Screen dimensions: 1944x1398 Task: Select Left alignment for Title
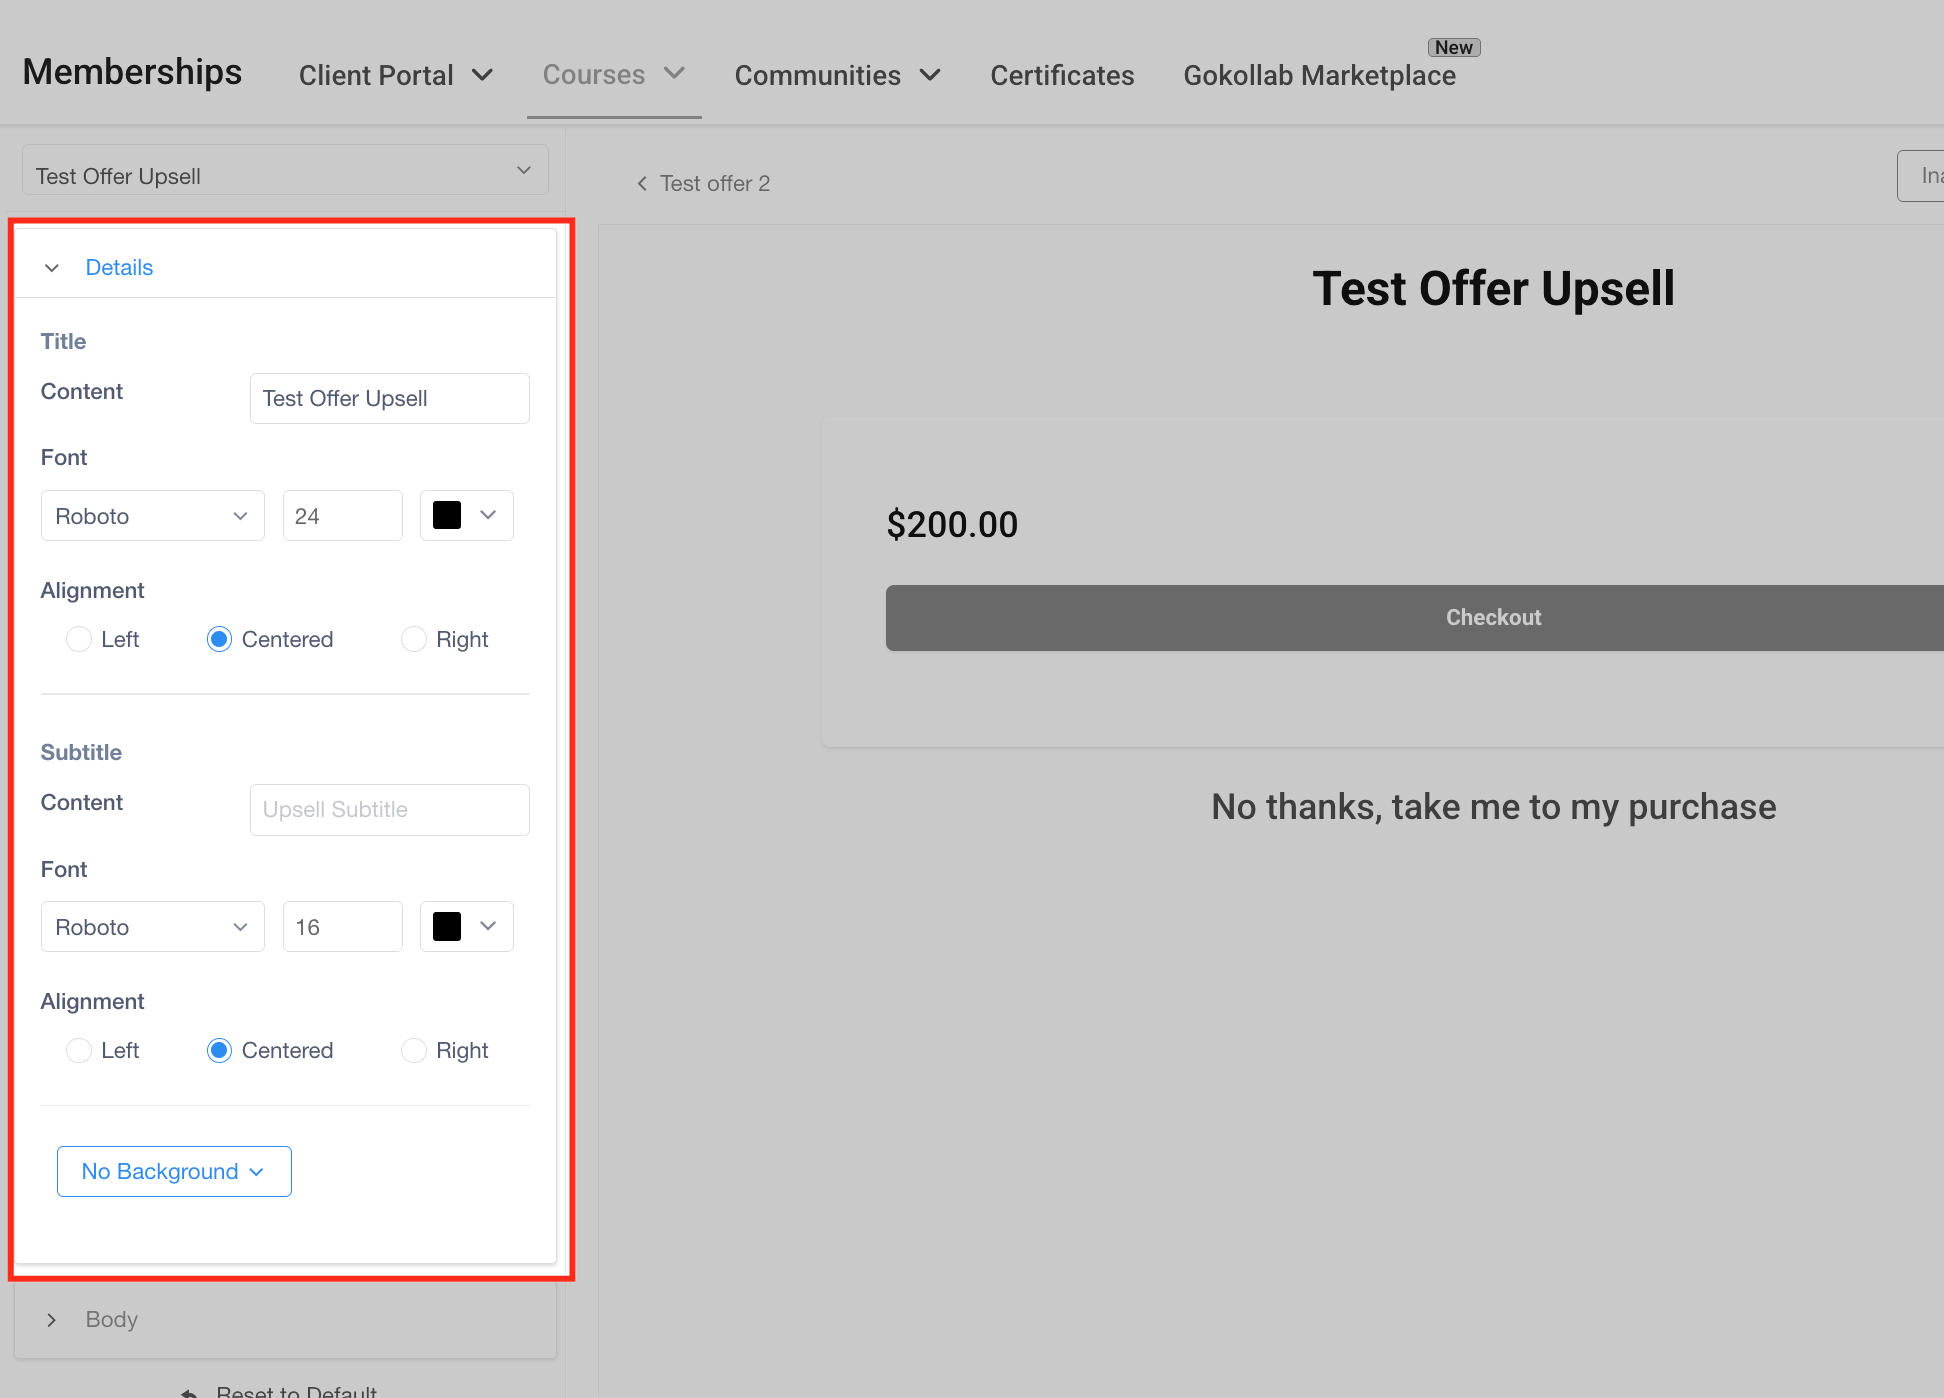[x=79, y=639]
